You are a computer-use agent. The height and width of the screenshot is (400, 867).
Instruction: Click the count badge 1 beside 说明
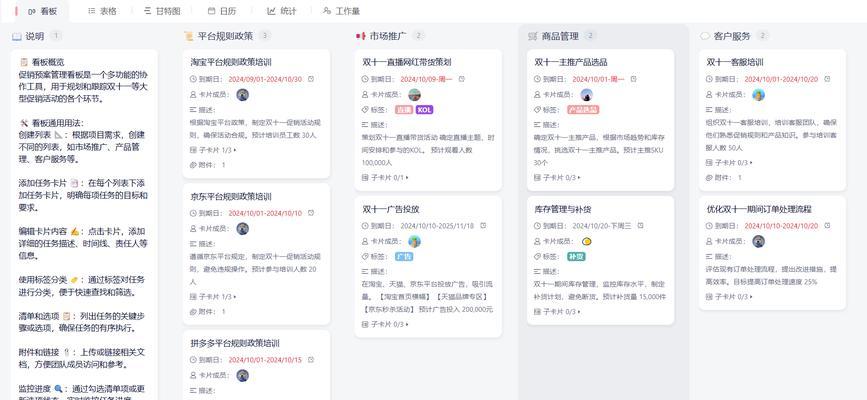click(56, 36)
